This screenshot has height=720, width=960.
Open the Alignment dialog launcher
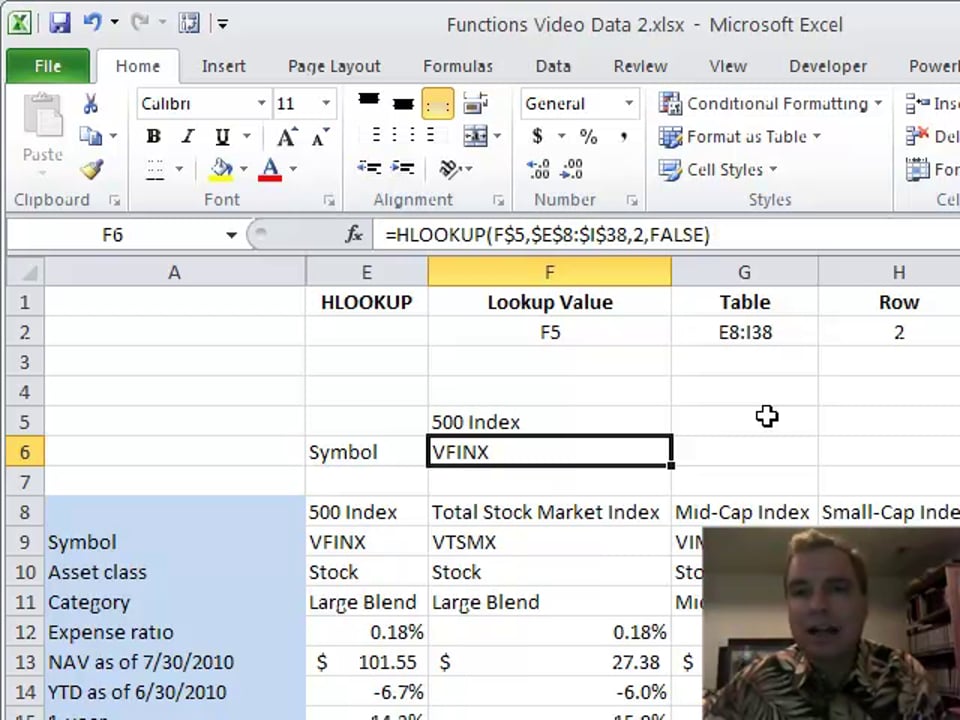click(x=498, y=200)
